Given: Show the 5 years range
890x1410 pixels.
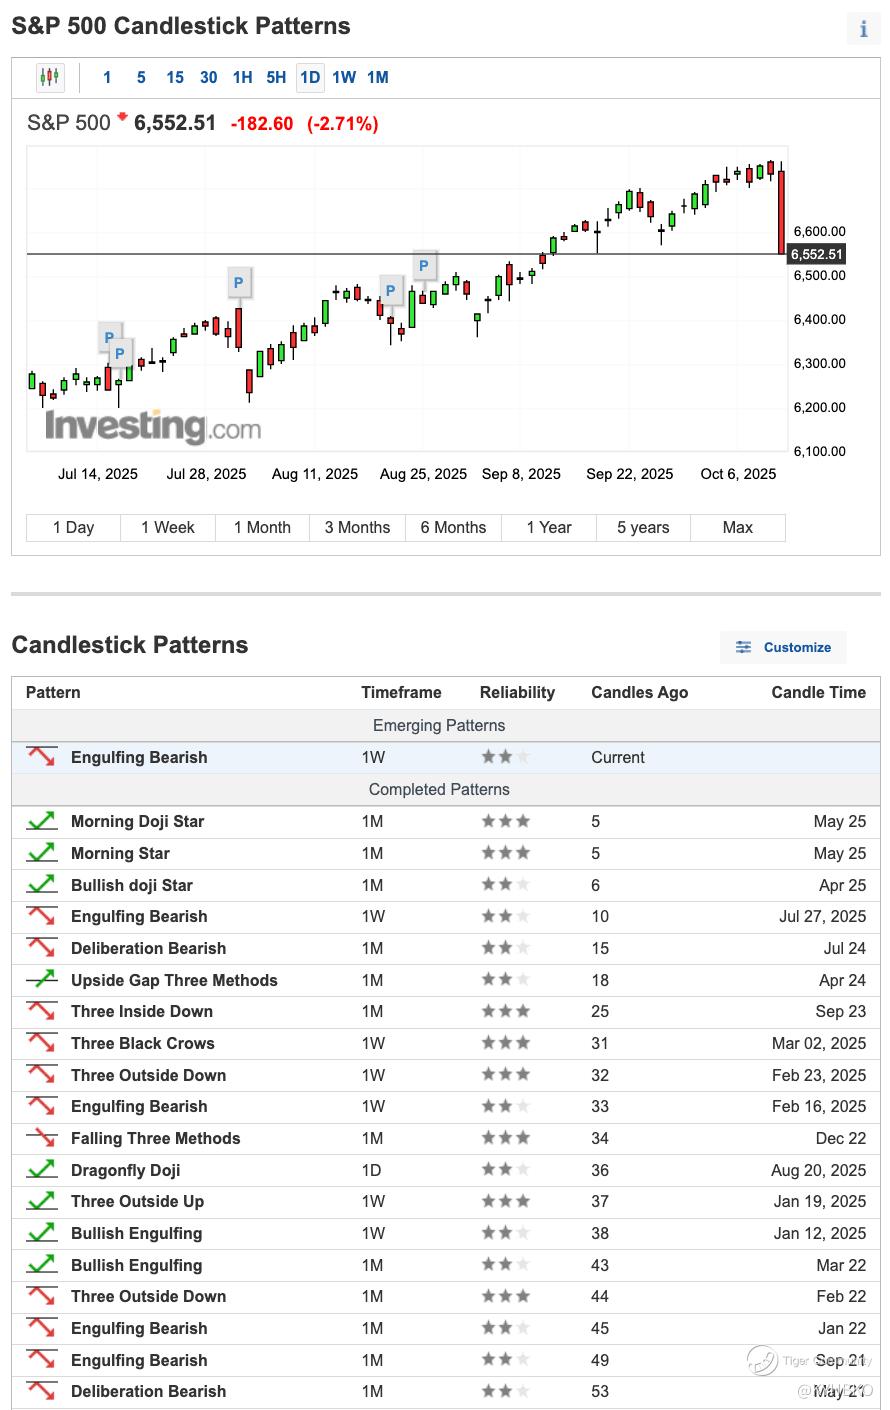Looking at the screenshot, I should (x=644, y=528).
